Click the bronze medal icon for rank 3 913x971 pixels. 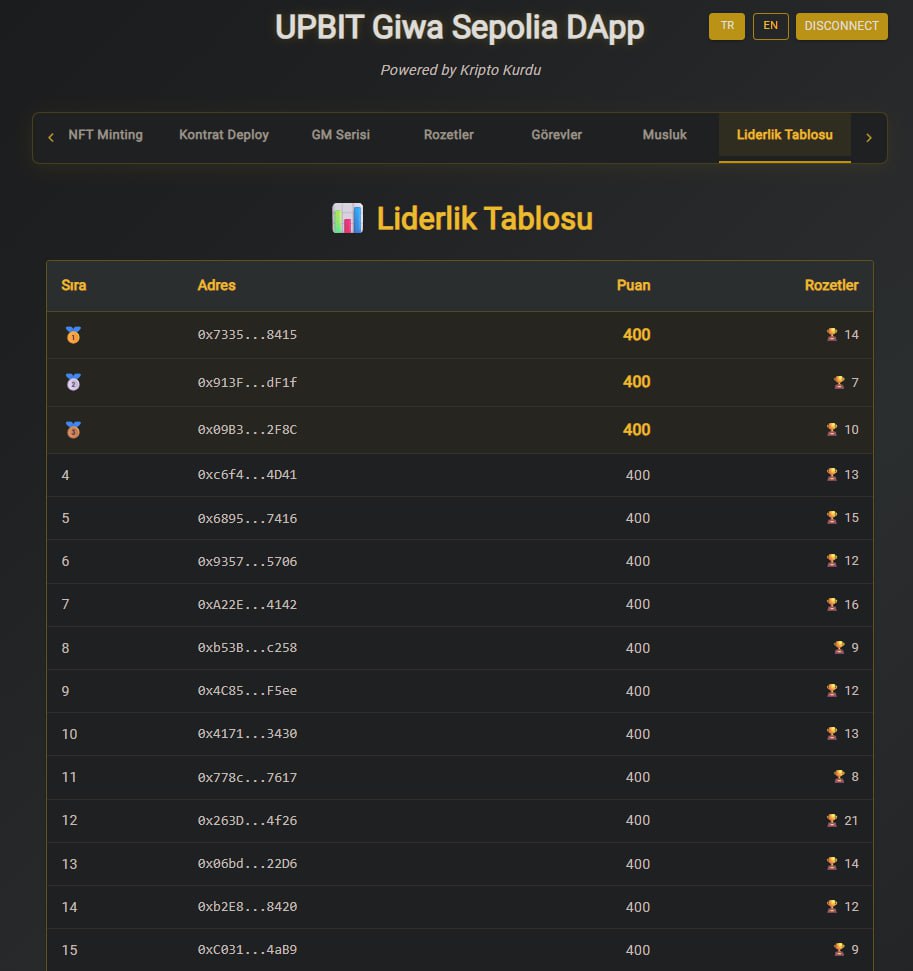[x=73, y=430]
